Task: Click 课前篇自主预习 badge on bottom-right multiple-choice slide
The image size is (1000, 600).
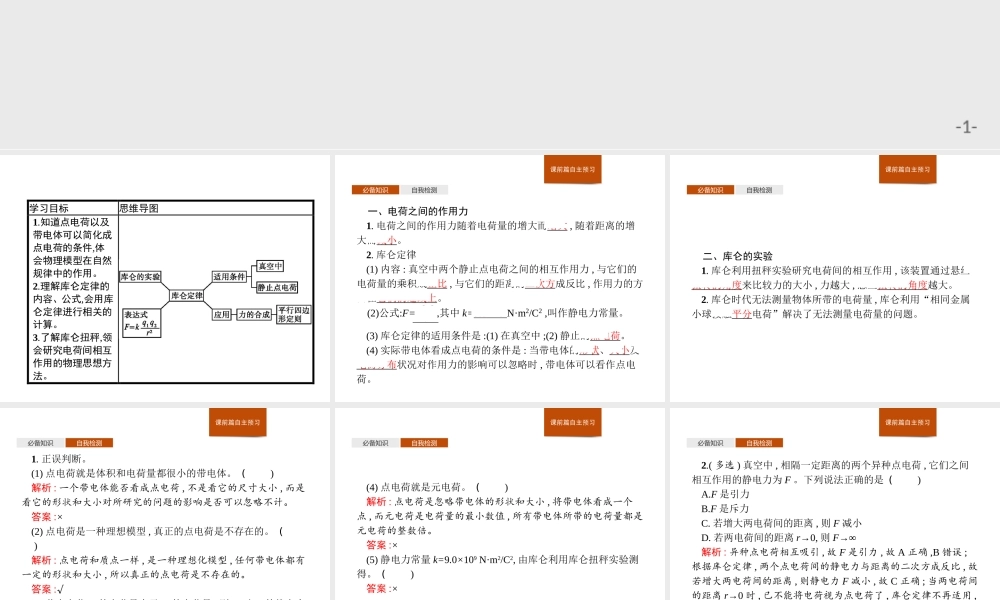Action: coord(908,422)
